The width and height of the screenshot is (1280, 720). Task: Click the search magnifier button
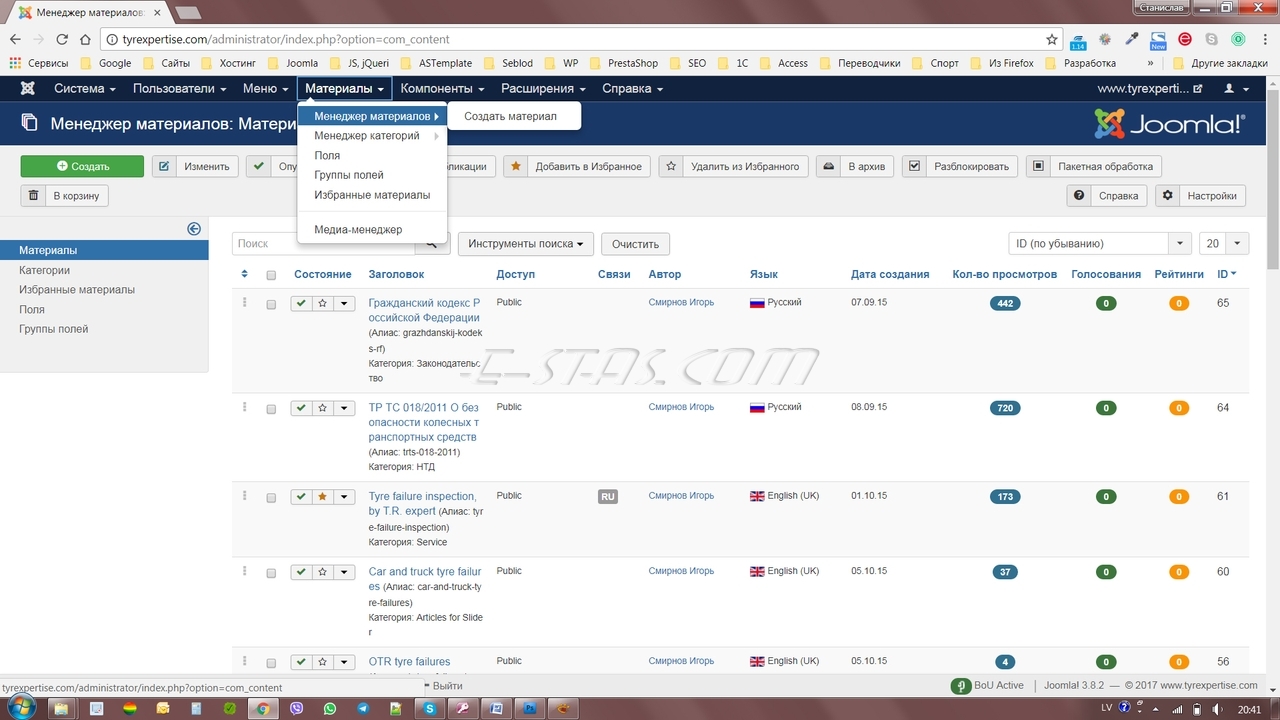[432, 243]
